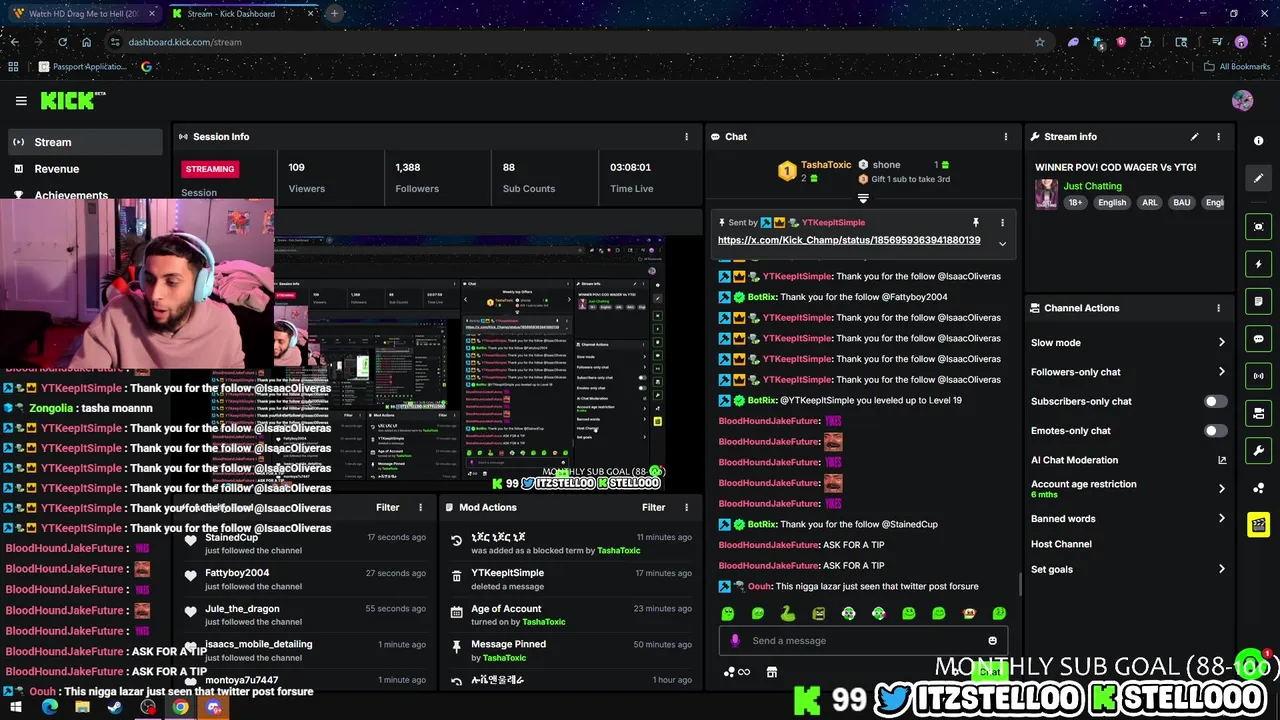Open Channel Actions panel options menu
The width and height of the screenshot is (1280, 720).
(x=1218, y=308)
